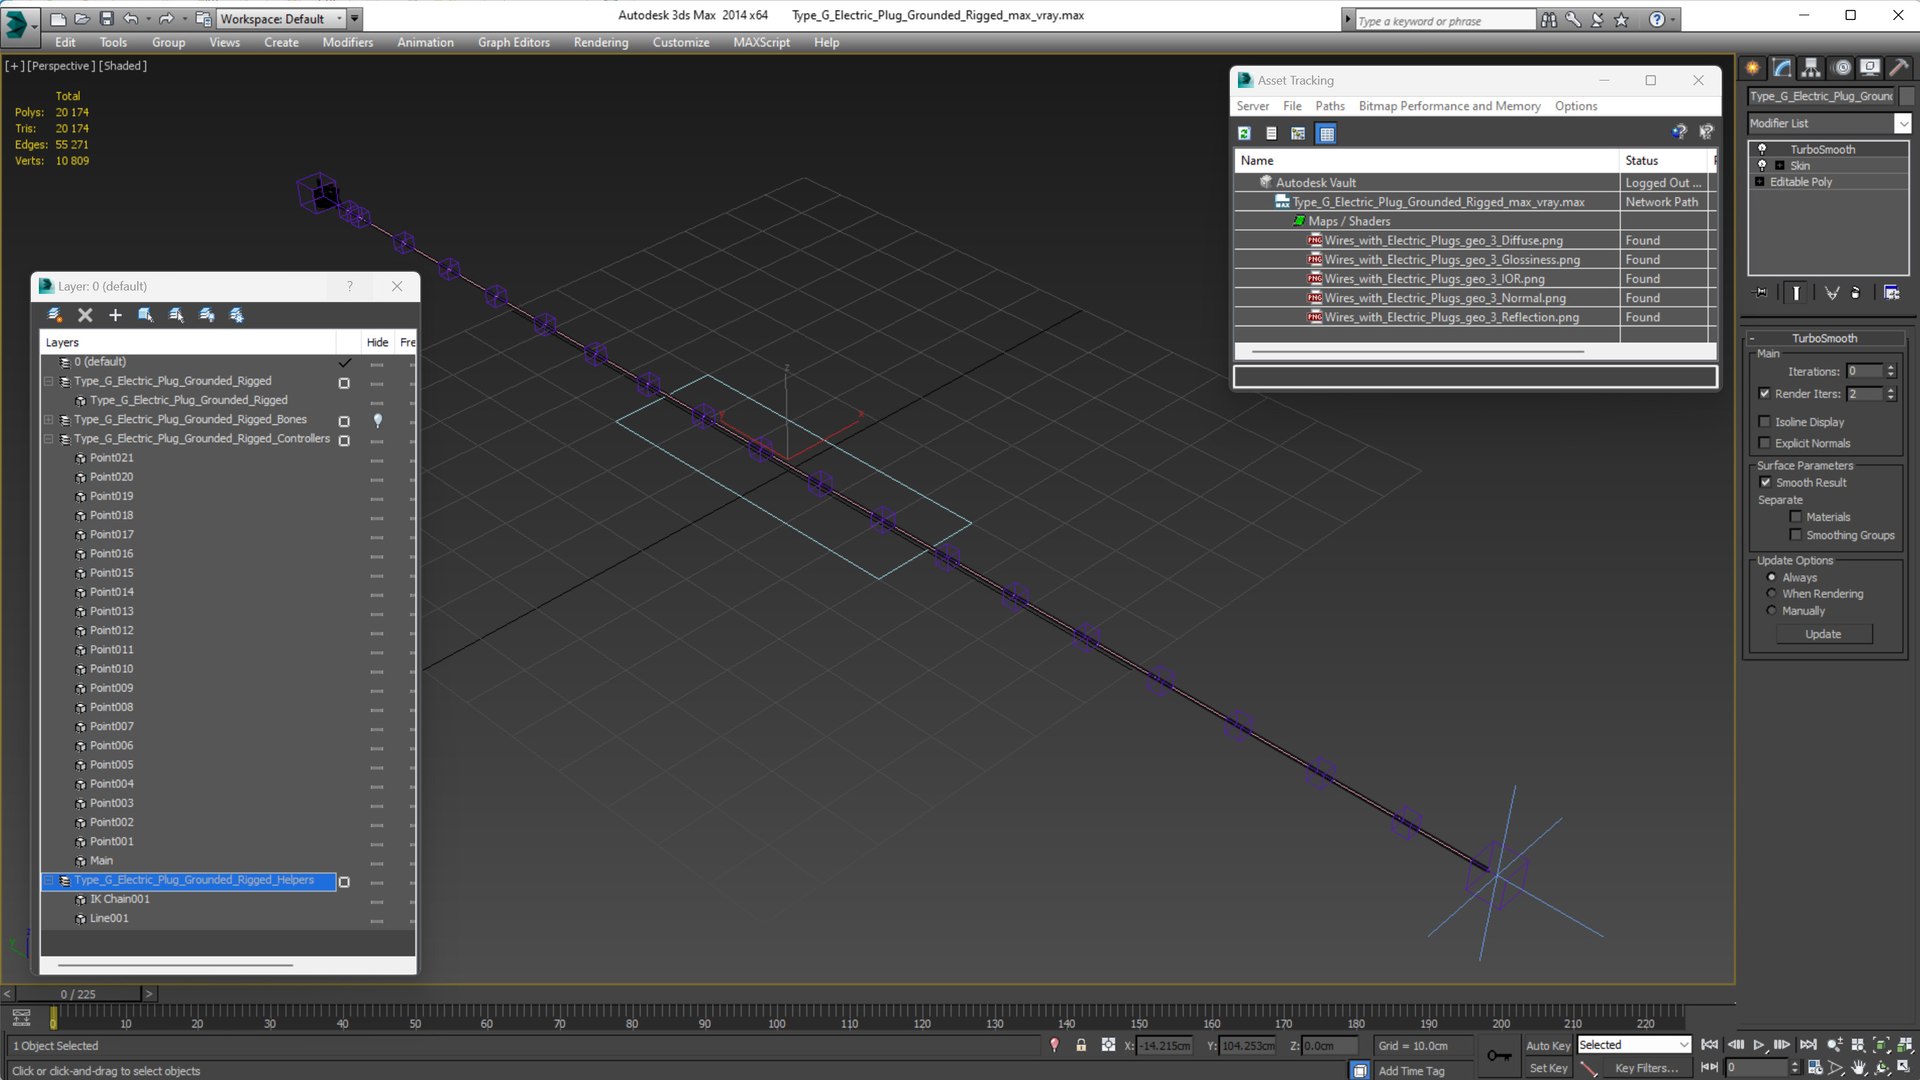Screen dimensions: 1920x1080
Task: Click the Update button in TurboSmooth
Action: click(1823, 634)
